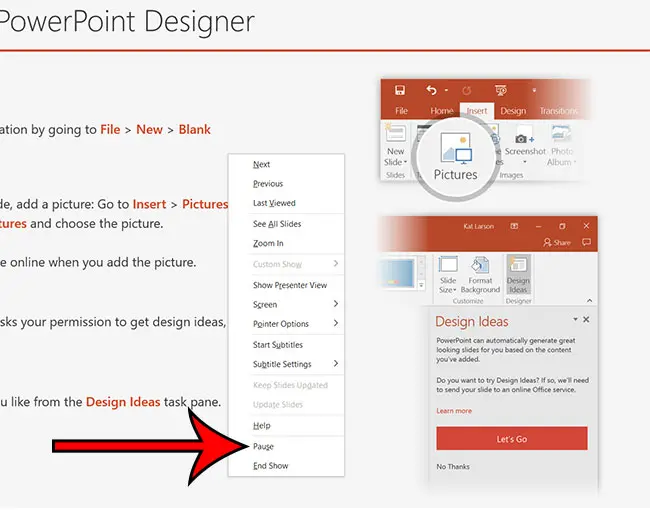
Task: Click the File link in the instructions
Action: point(110,129)
